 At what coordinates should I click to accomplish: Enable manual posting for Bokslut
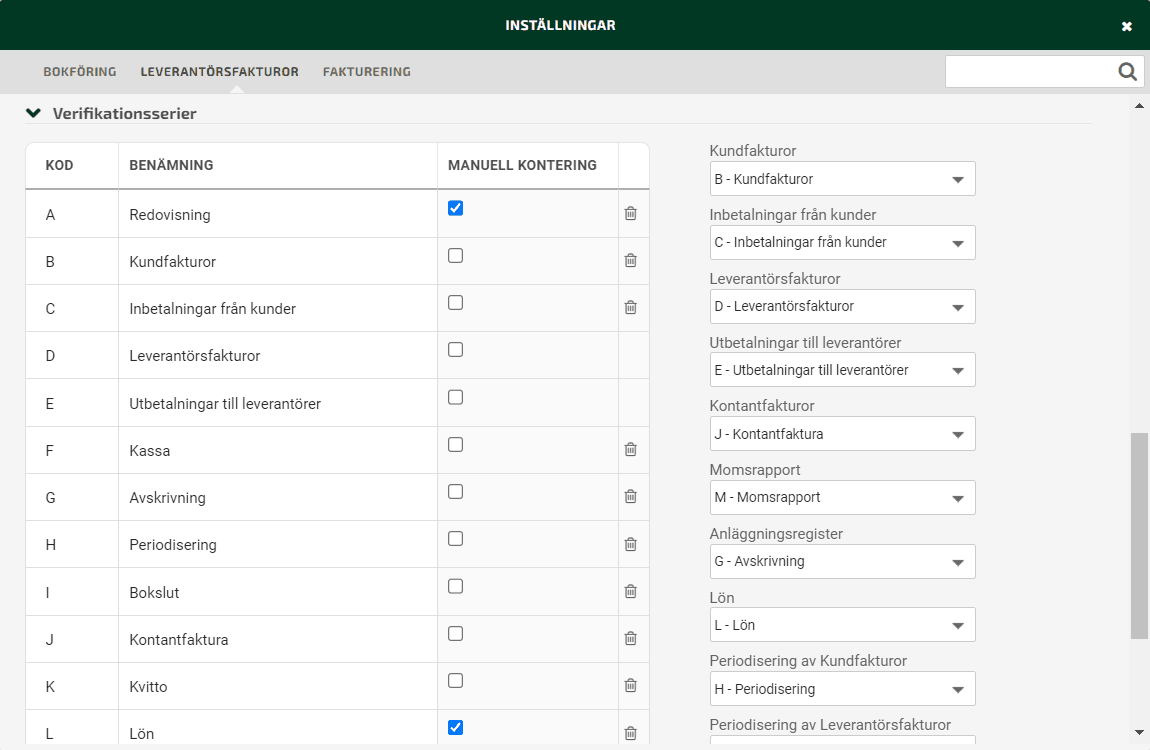(455, 587)
